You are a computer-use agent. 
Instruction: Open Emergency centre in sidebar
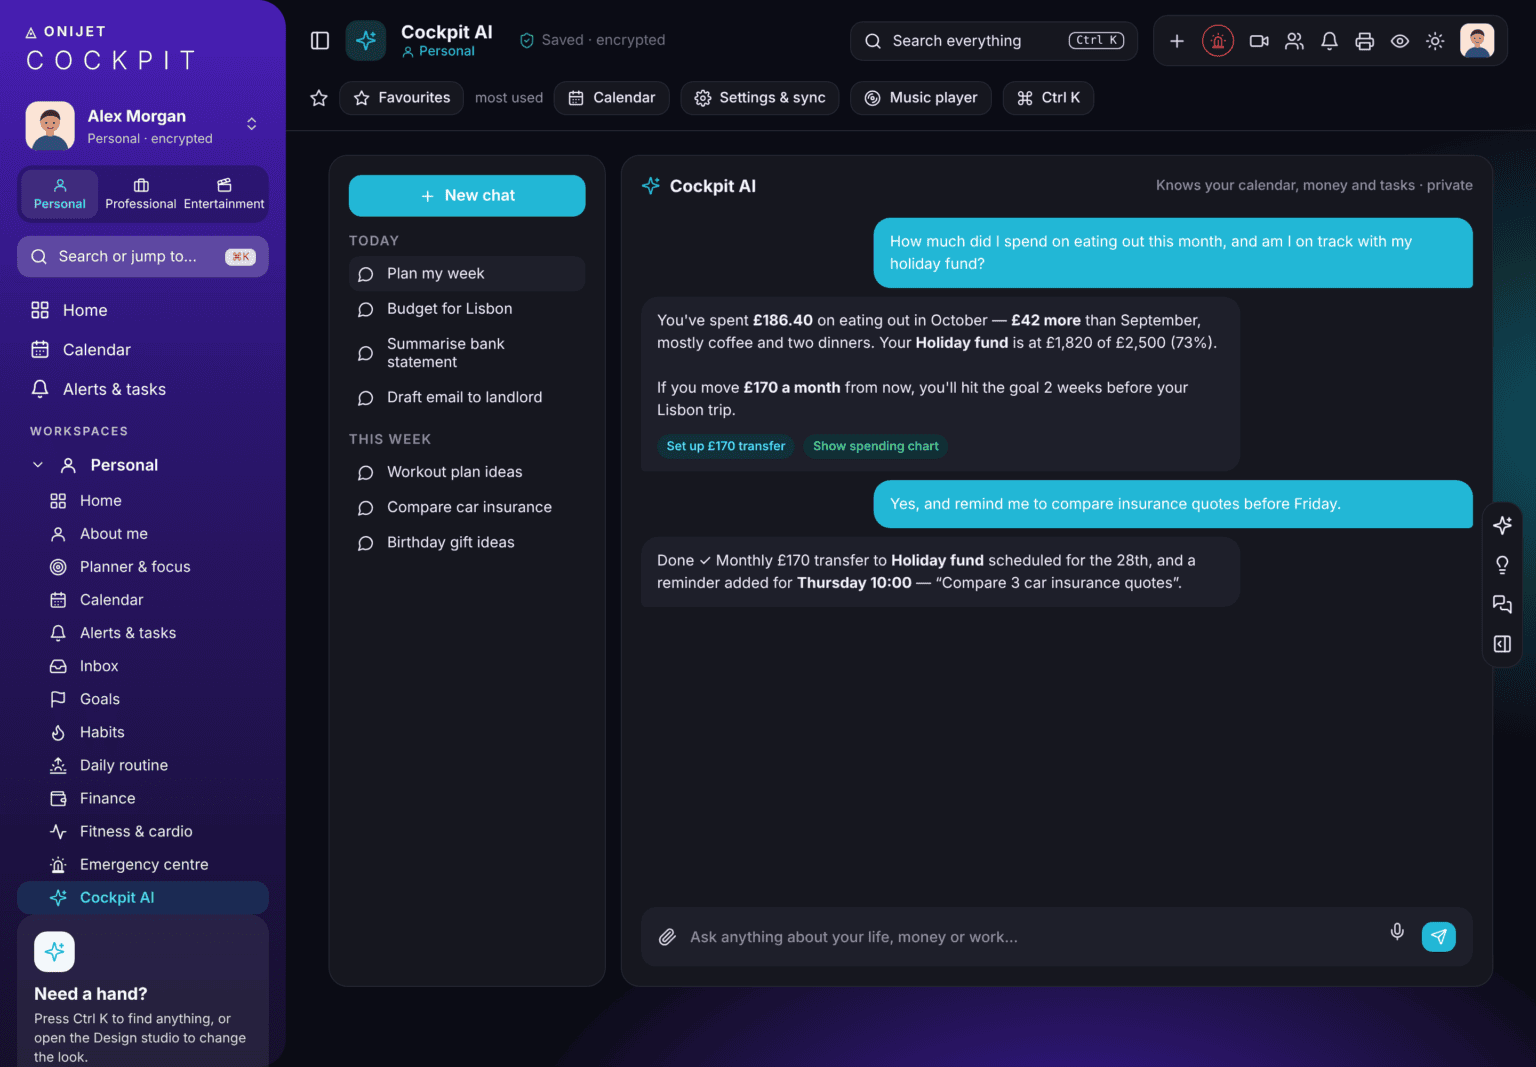tap(143, 865)
